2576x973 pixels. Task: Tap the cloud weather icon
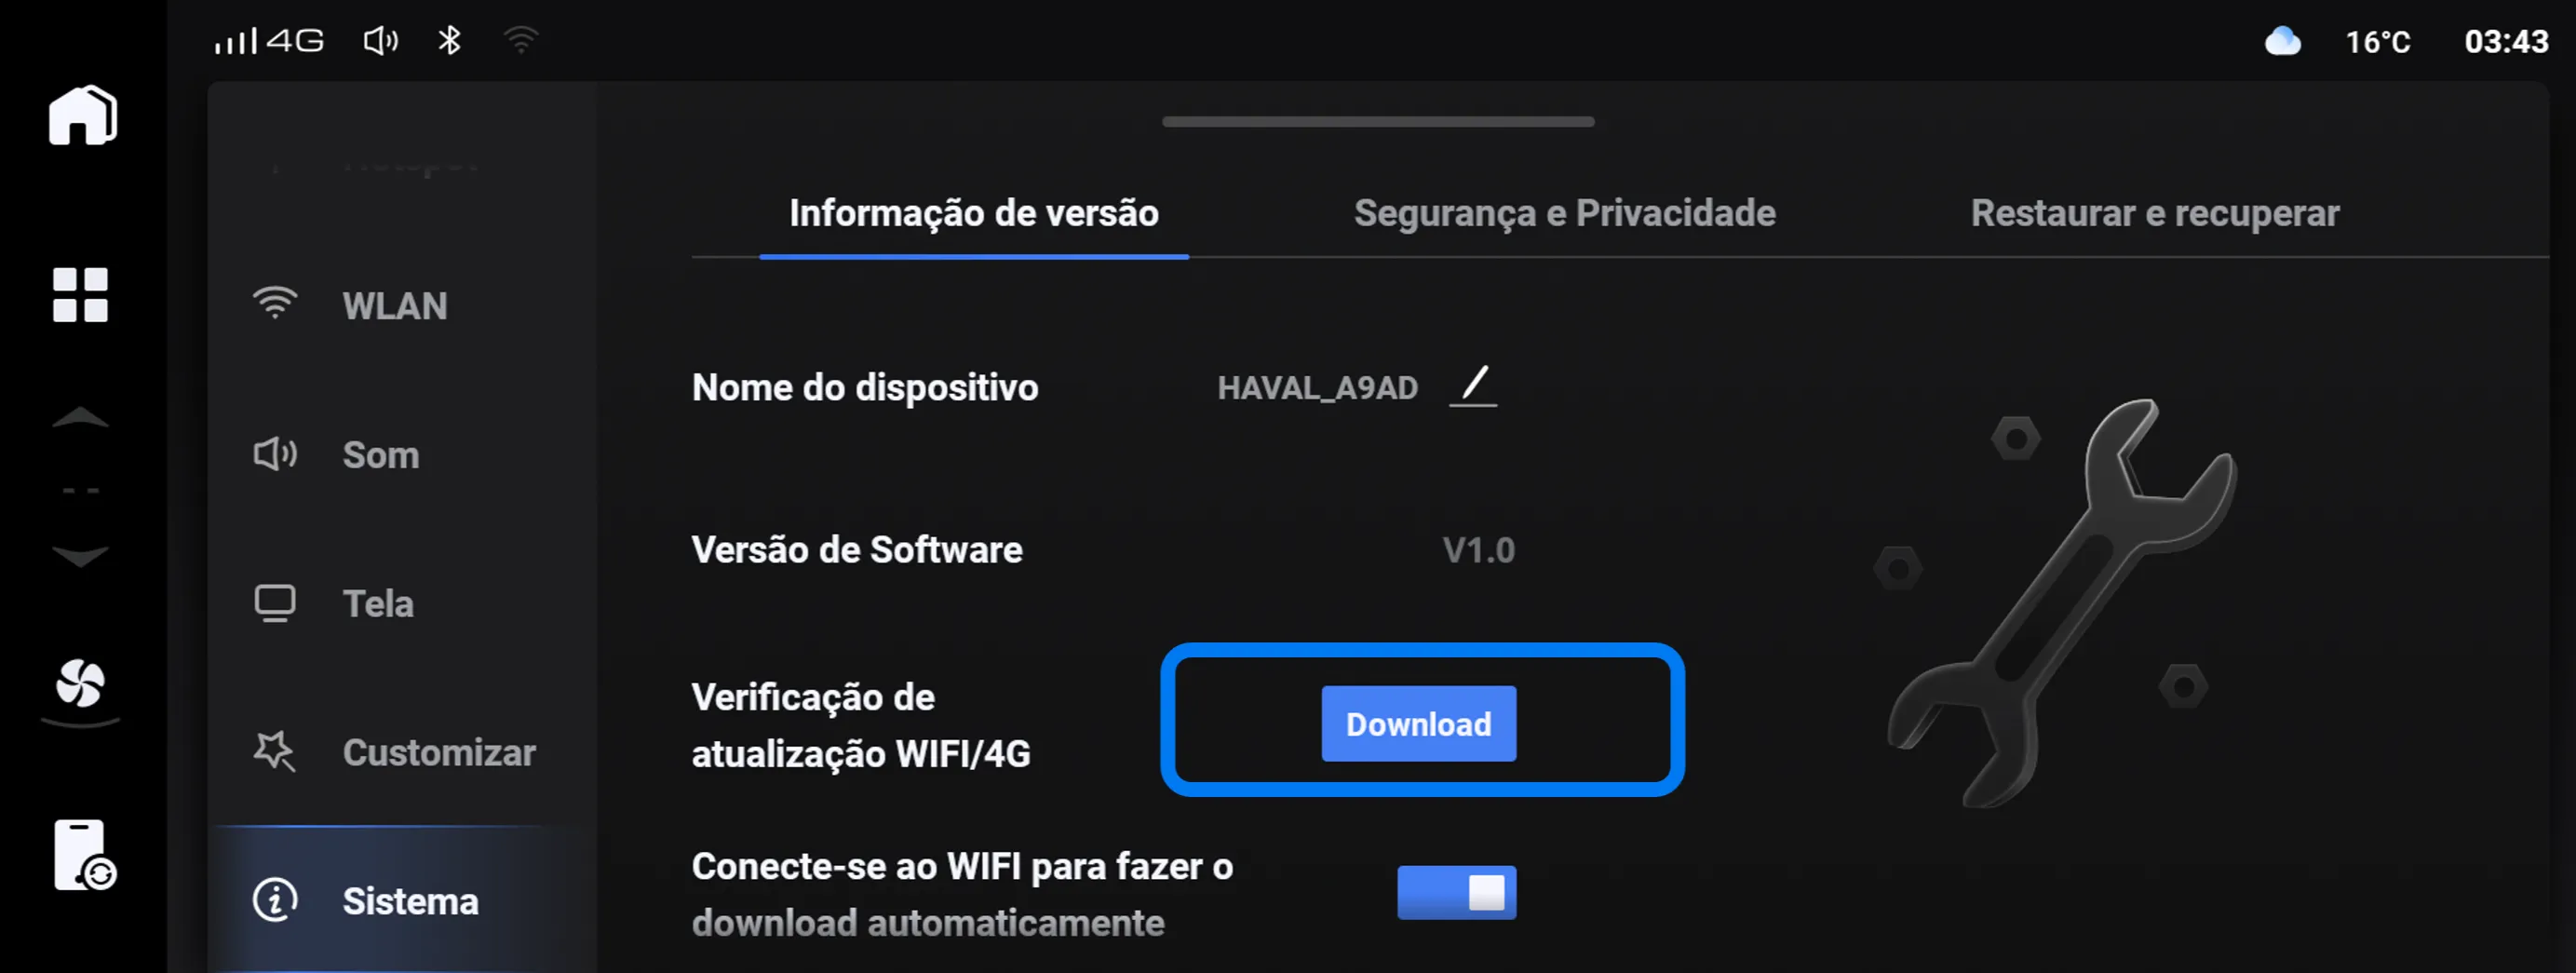pos(2282,42)
